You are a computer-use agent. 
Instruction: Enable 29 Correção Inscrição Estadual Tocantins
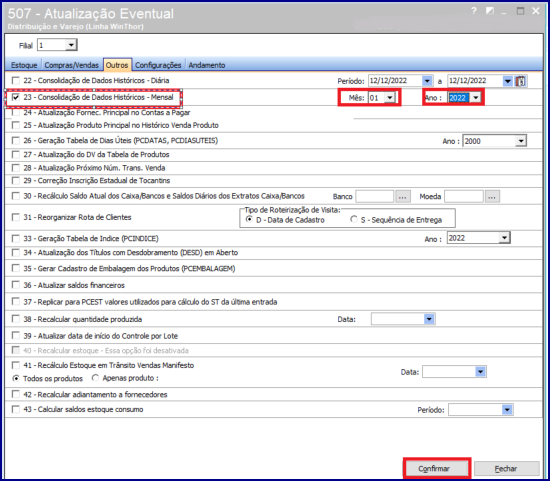tap(15, 181)
